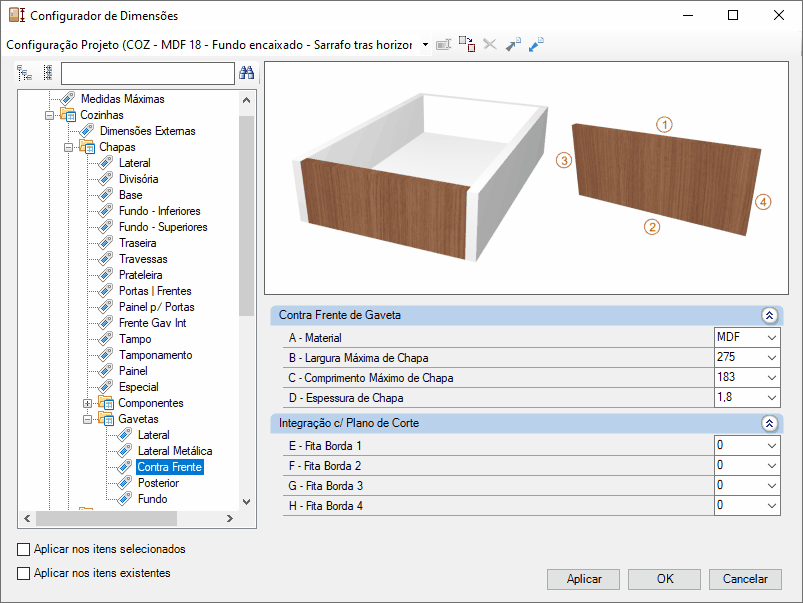This screenshot has width=803, height=603.
Task: Select Especial in the tree
Action: tap(139, 386)
